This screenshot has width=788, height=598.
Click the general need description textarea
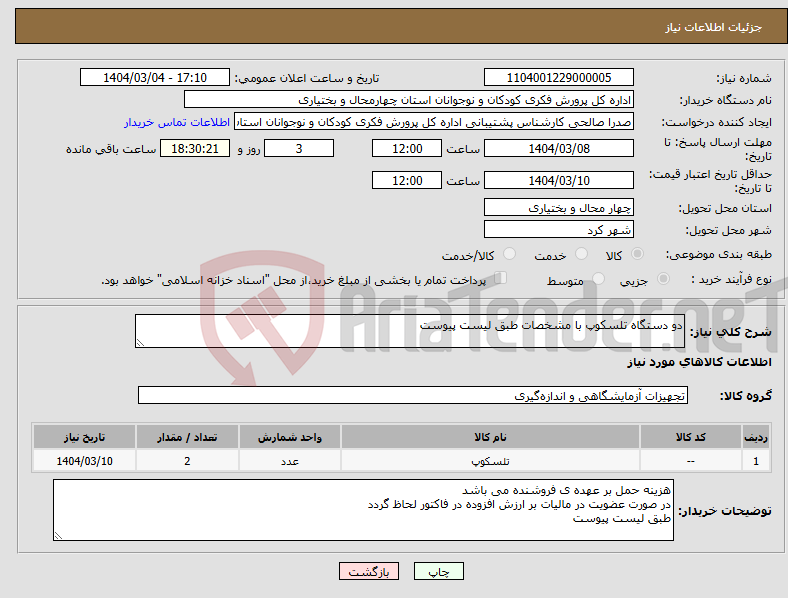410,331
